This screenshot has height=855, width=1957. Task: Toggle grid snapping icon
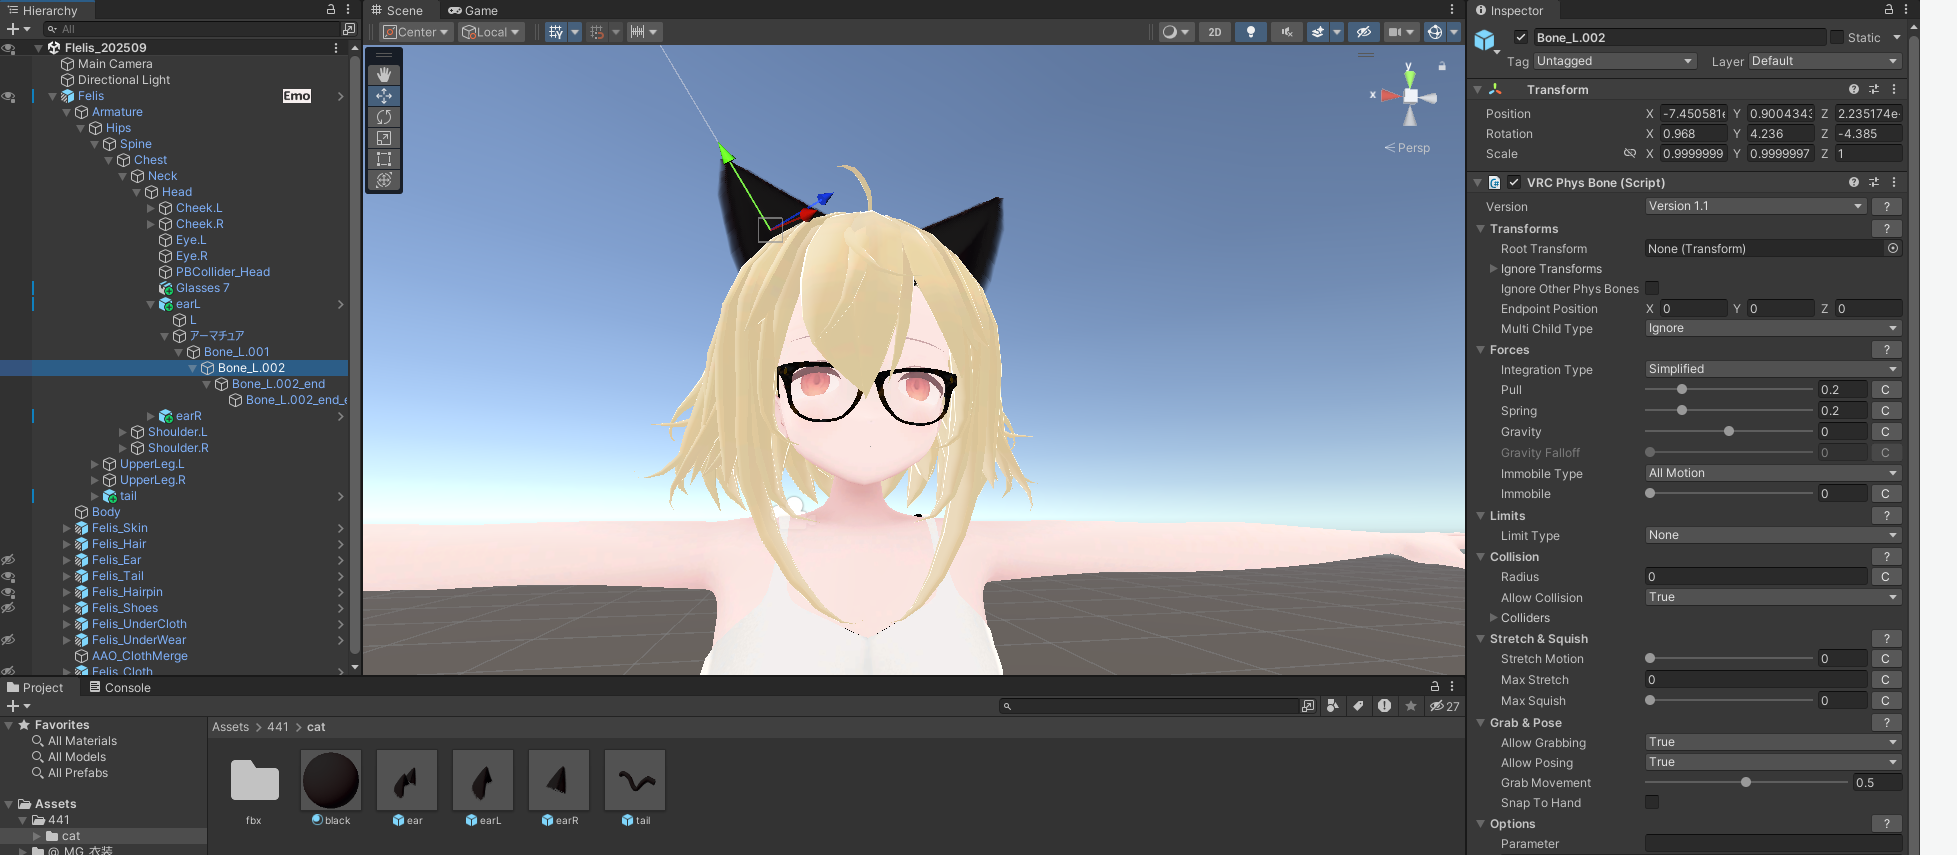point(597,32)
